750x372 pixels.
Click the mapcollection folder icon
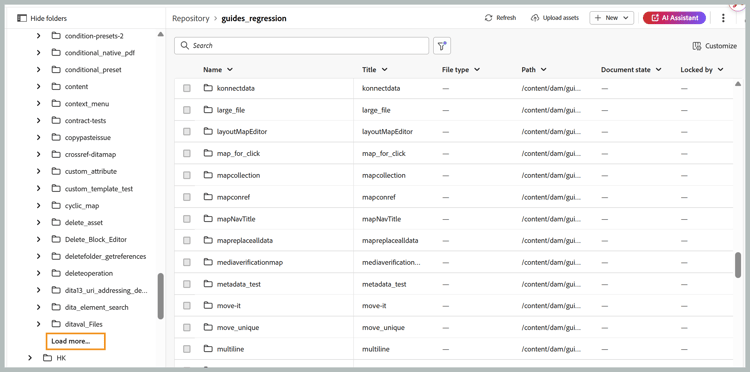click(x=208, y=175)
